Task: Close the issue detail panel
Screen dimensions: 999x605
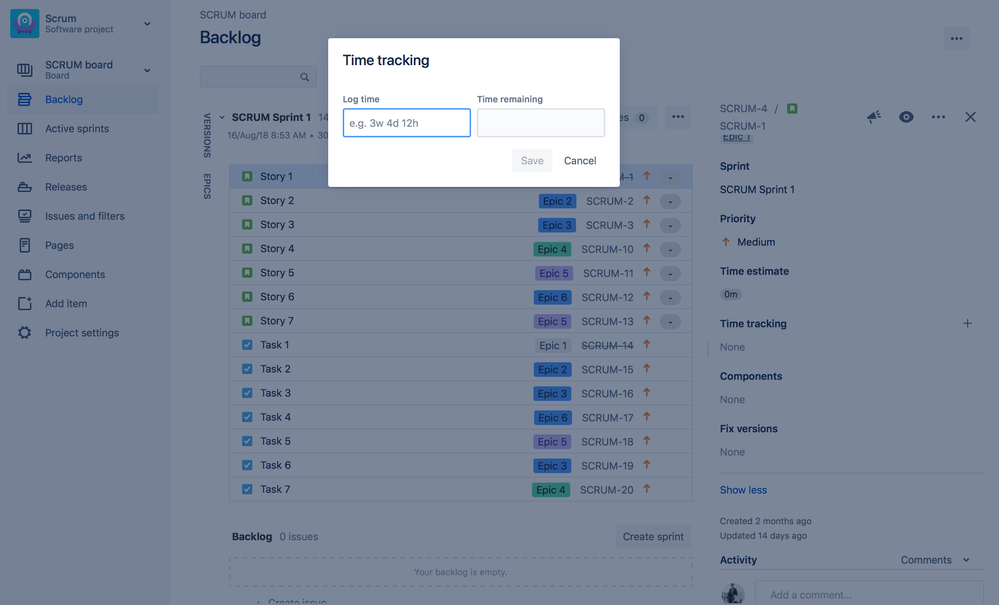Action: coord(970,117)
